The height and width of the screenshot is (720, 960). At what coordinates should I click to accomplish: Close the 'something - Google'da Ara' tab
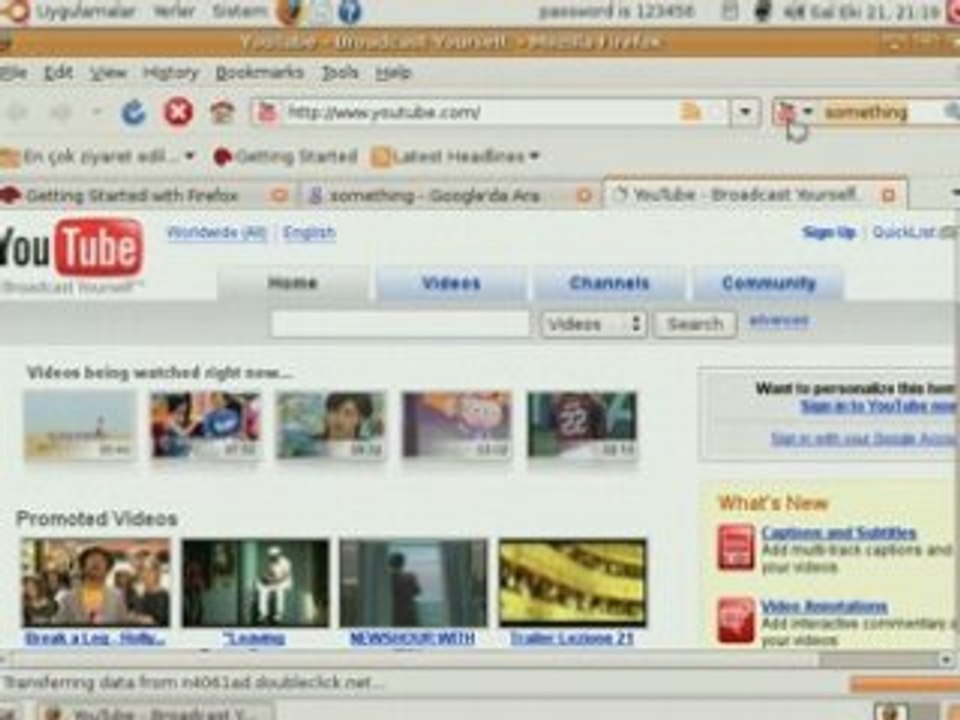(584, 195)
